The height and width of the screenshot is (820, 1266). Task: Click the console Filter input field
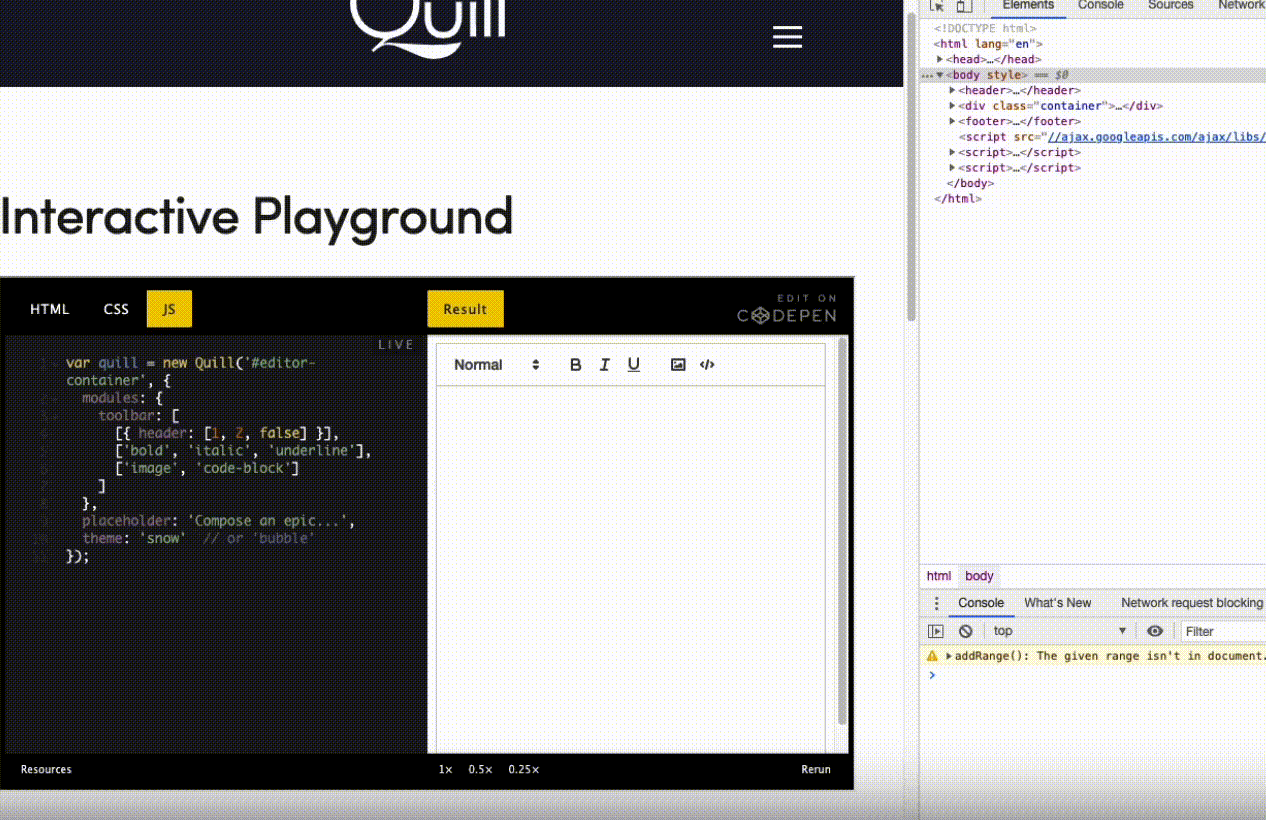(x=1222, y=631)
